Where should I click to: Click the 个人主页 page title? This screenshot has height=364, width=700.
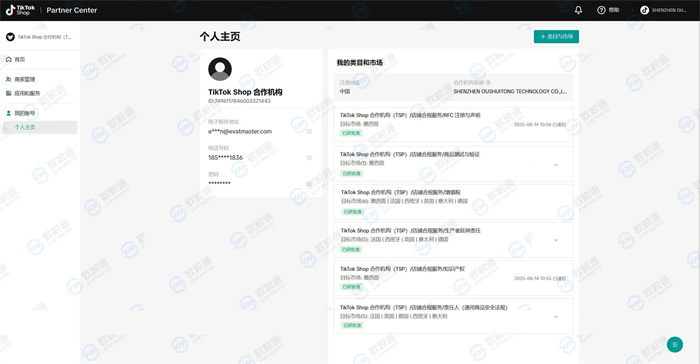tap(220, 36)
